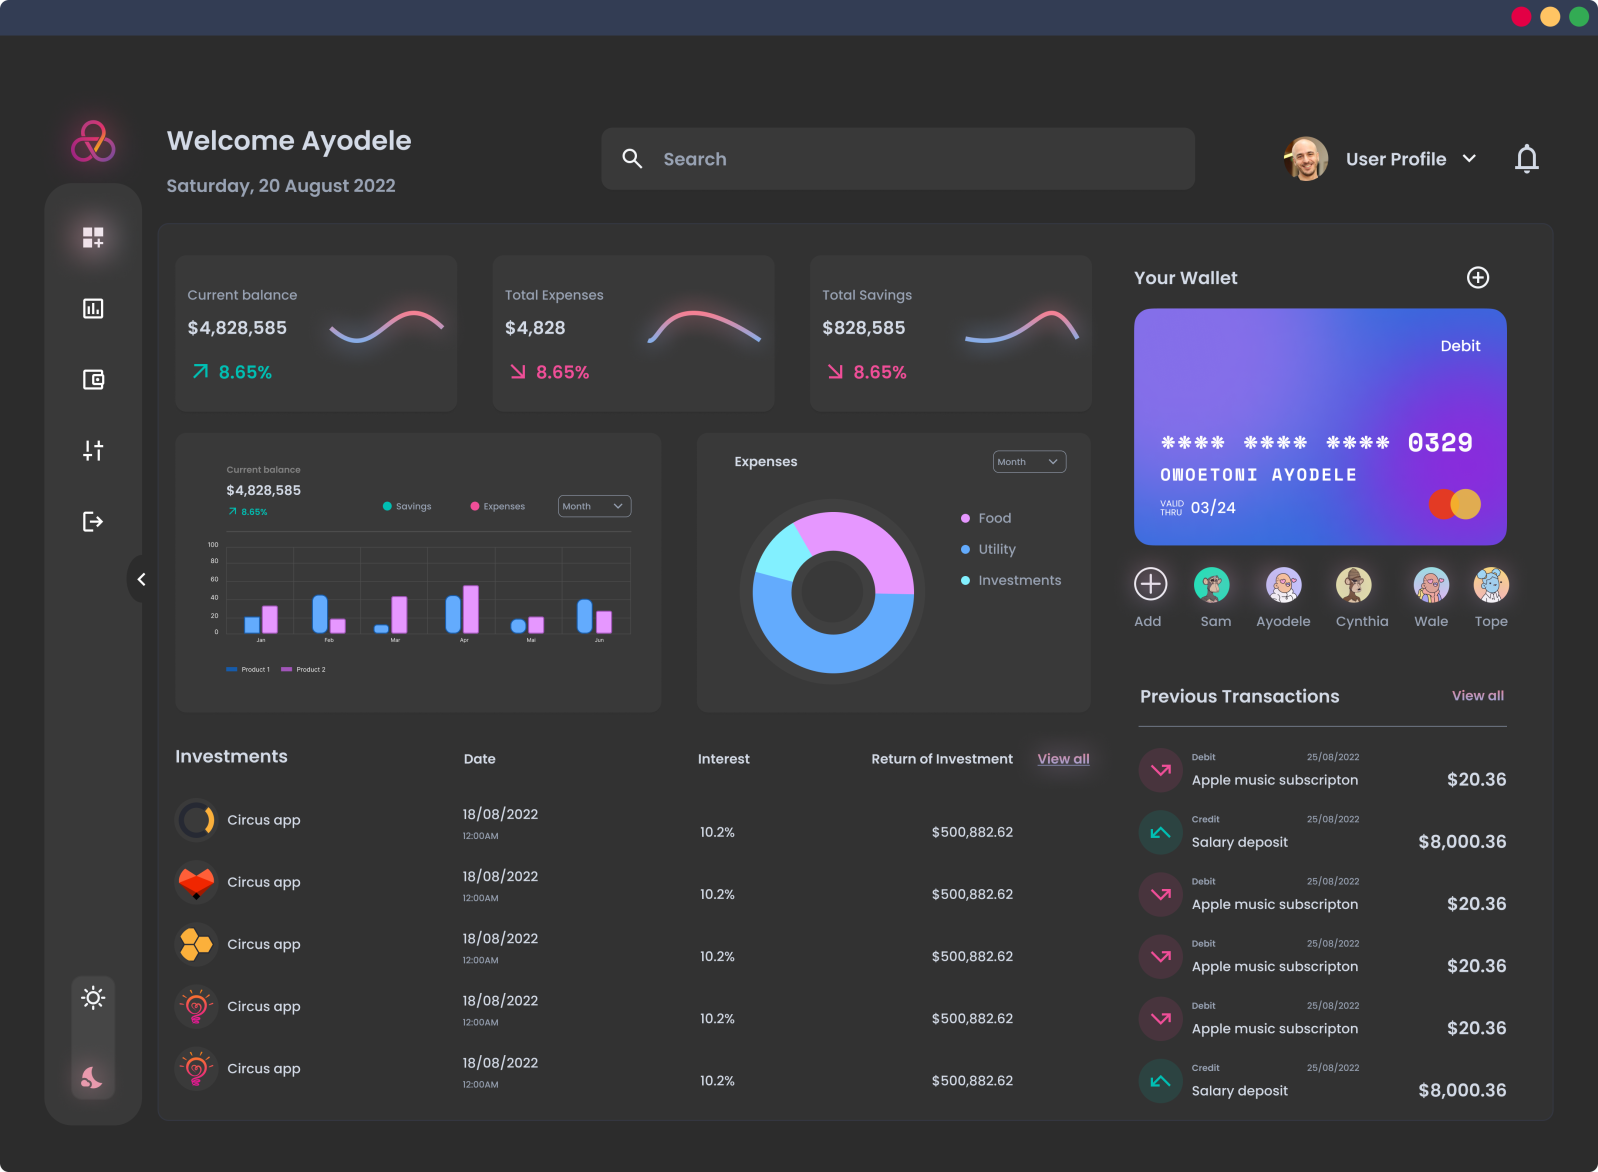
Task: Click the honeycomb Circus app icon
Action: pos(196,944)
